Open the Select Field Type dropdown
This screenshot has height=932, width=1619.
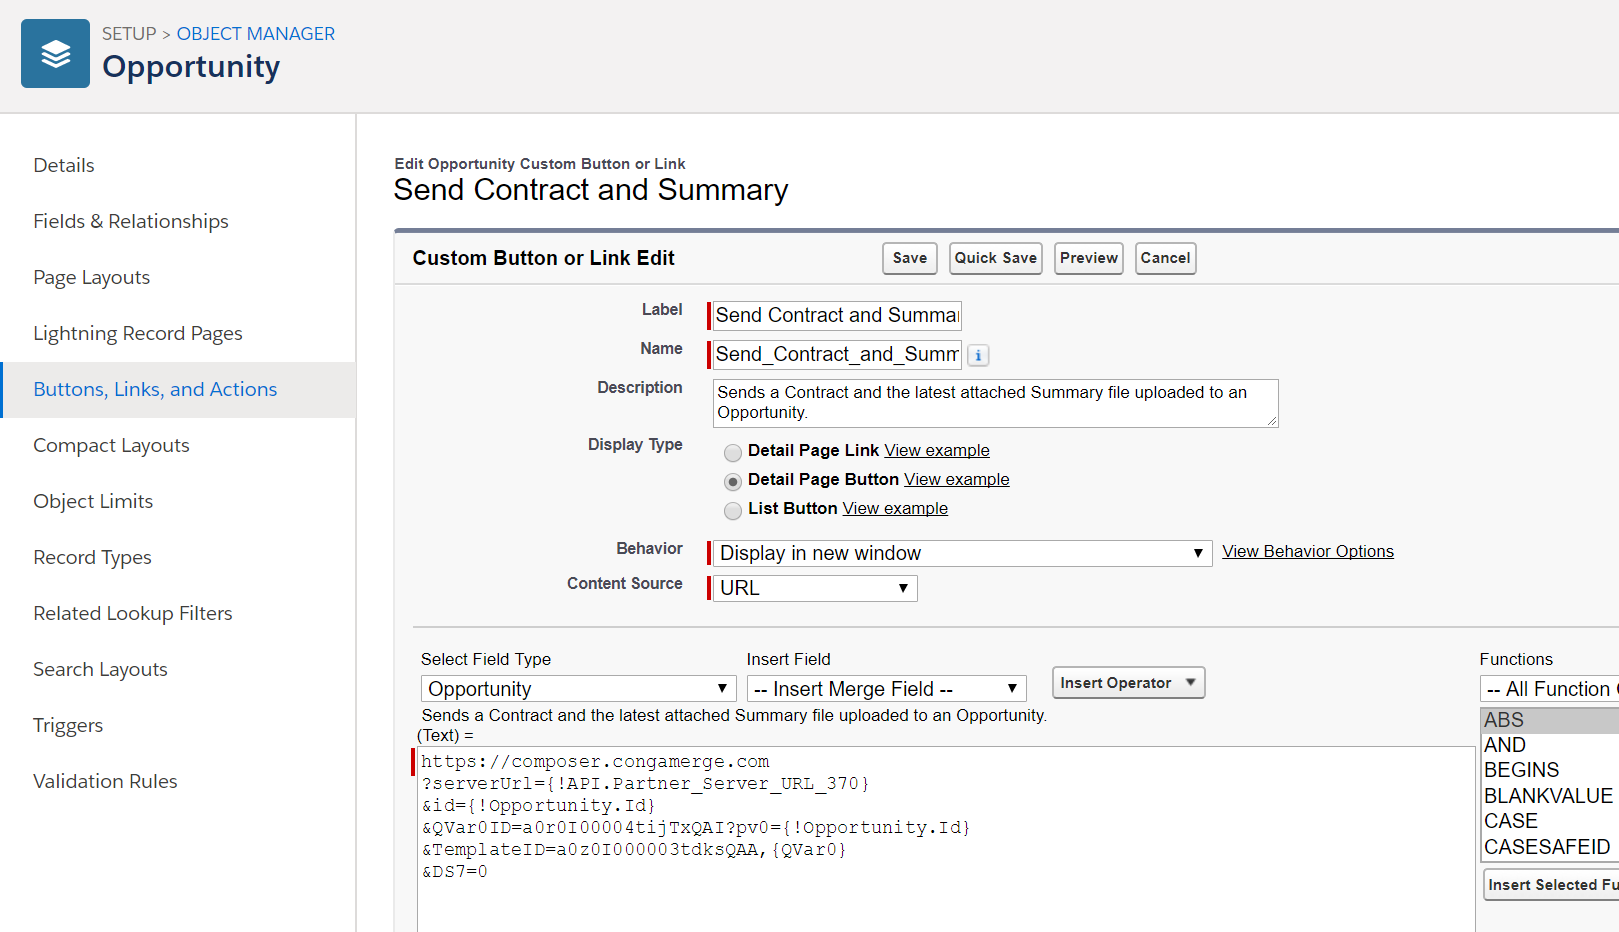(578, 689)
